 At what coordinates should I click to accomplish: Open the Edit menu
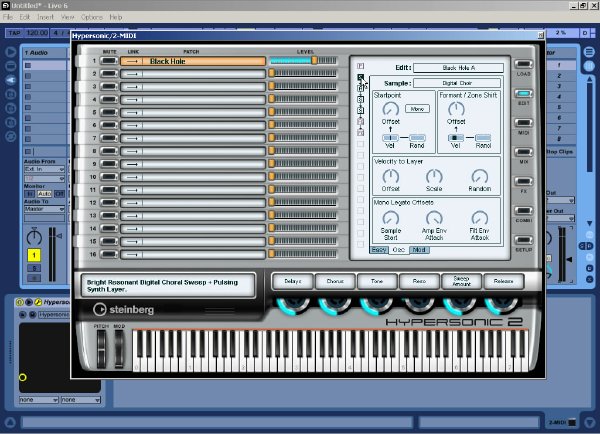pos(25,17)
